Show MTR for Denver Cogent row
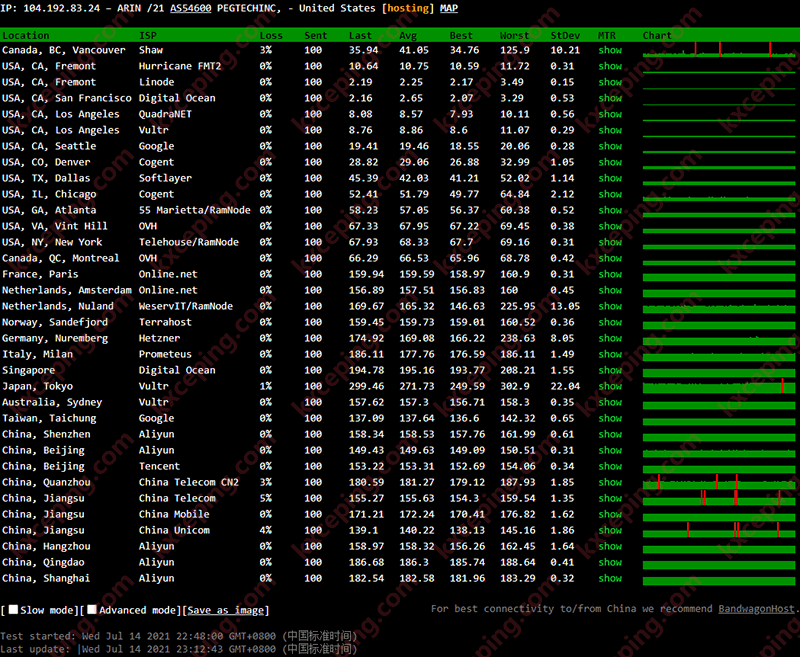The image size is (800, 657). click(x=610, y=162)
